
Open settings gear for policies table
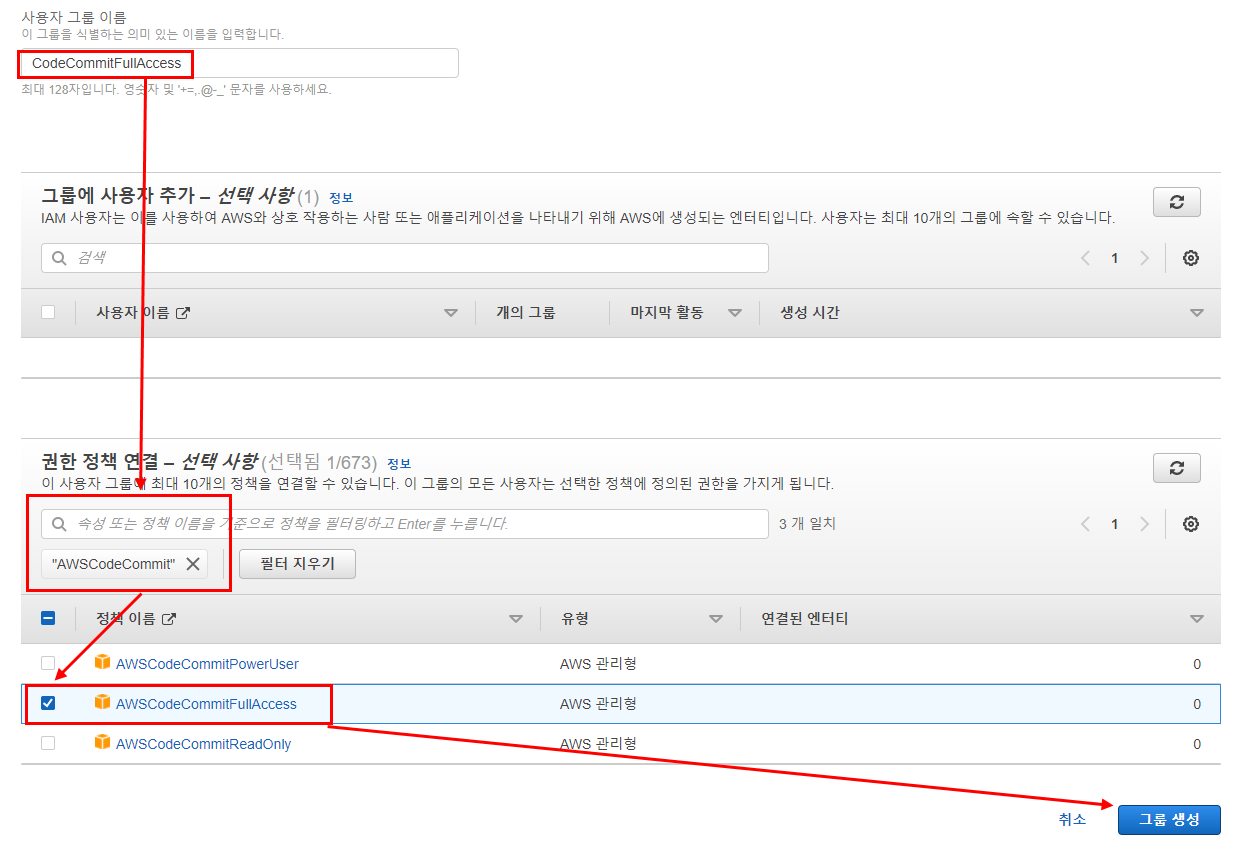point(1191,524)
